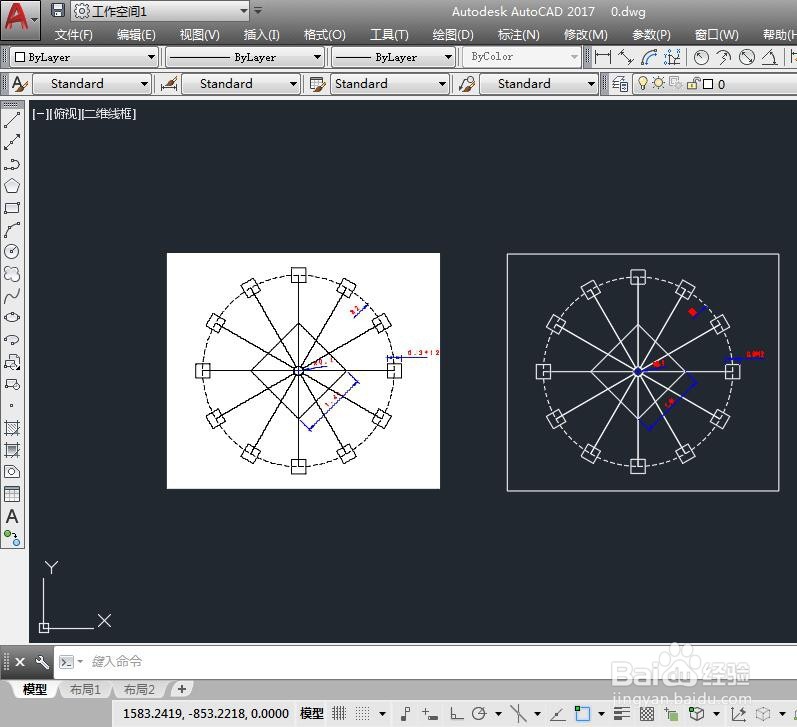Toggle isometric drafting in status bar

click(518, 714)
